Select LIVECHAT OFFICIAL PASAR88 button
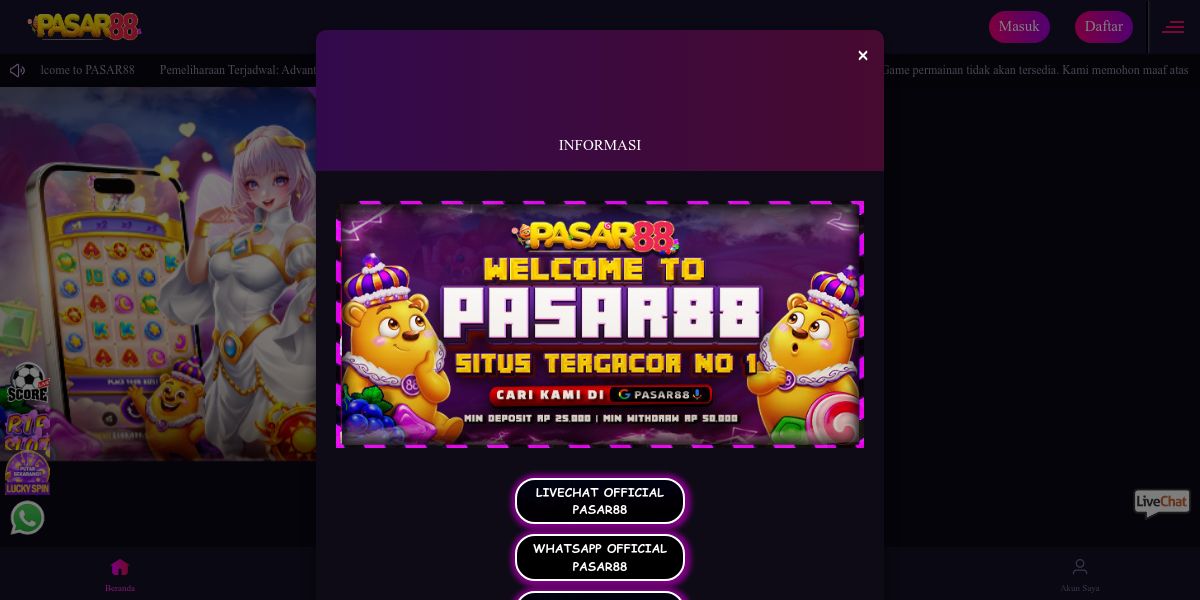This screenshot has width=1200, height=600. click(600, 501)
